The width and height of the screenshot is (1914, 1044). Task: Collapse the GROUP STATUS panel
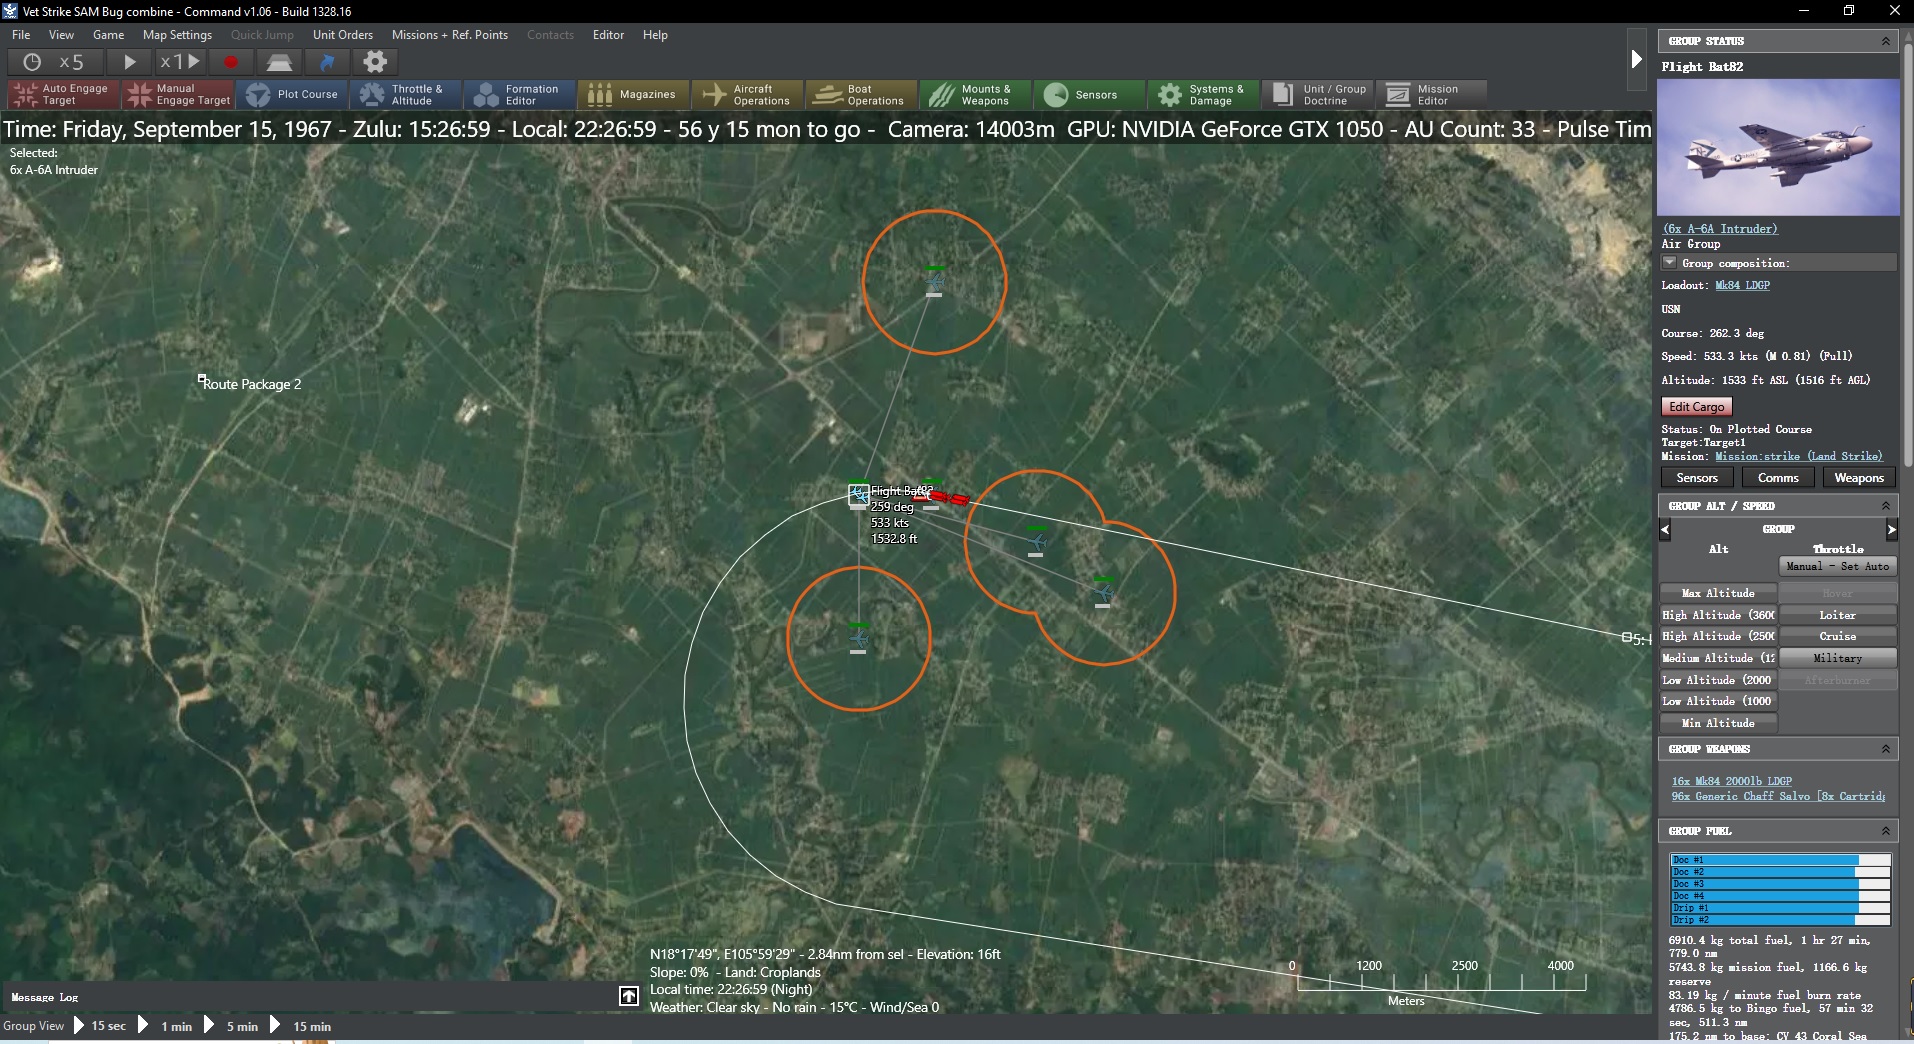[x=1885, y=41]
